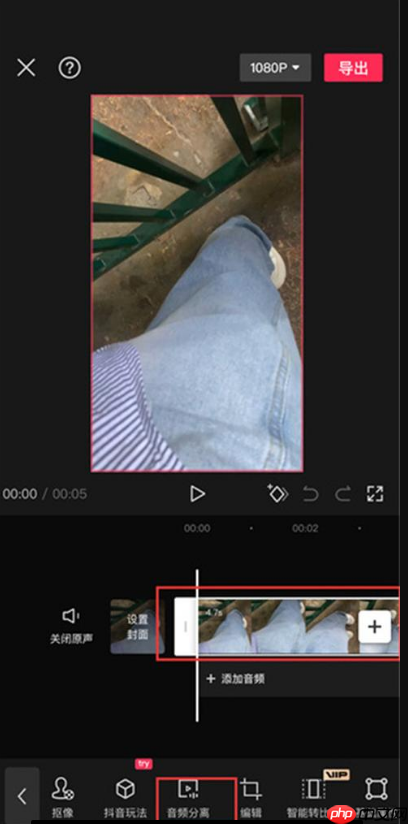The width and height of the screenshot is (408, 824).
Task: Click the video preview canvas
Action: [197, 283]
